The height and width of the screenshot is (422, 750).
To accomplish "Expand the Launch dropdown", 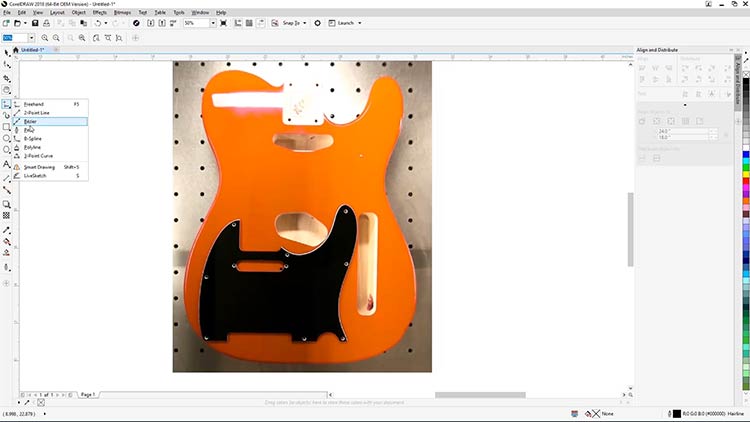I will tap(360, 23).
